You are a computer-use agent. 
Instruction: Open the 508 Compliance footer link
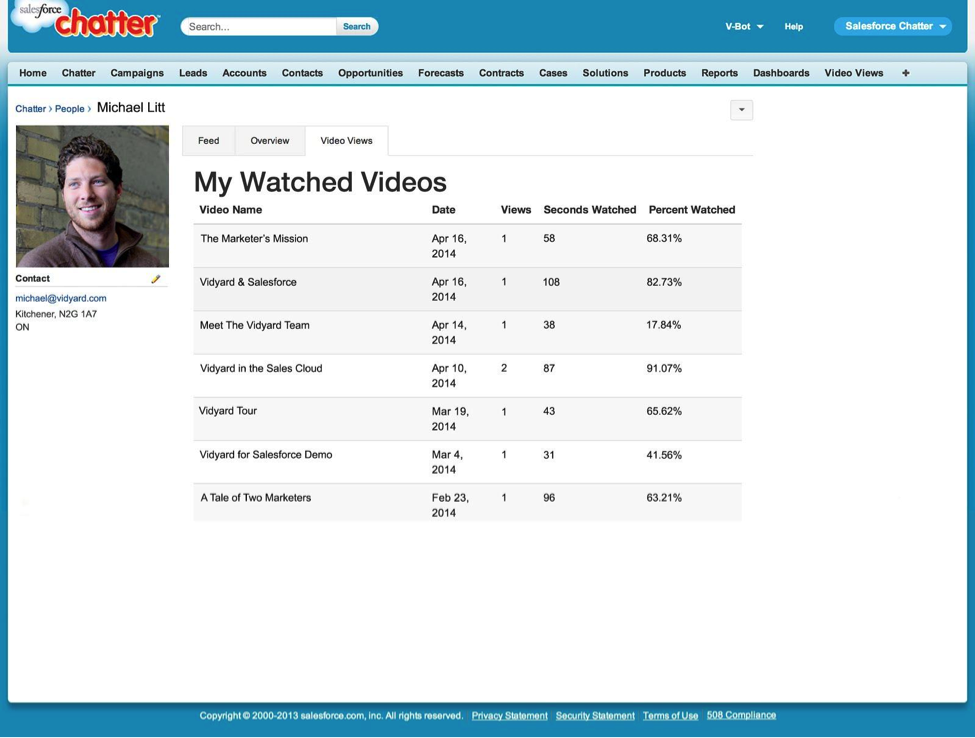click(741, 715)
